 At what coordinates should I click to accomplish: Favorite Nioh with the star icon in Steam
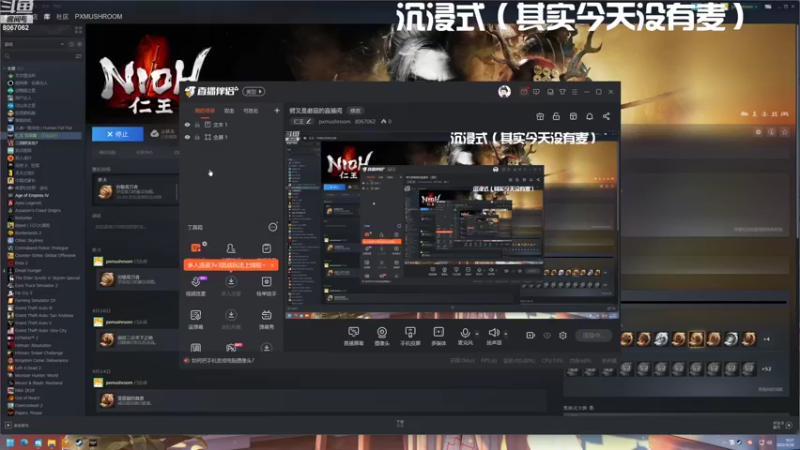tap(785, 132)
